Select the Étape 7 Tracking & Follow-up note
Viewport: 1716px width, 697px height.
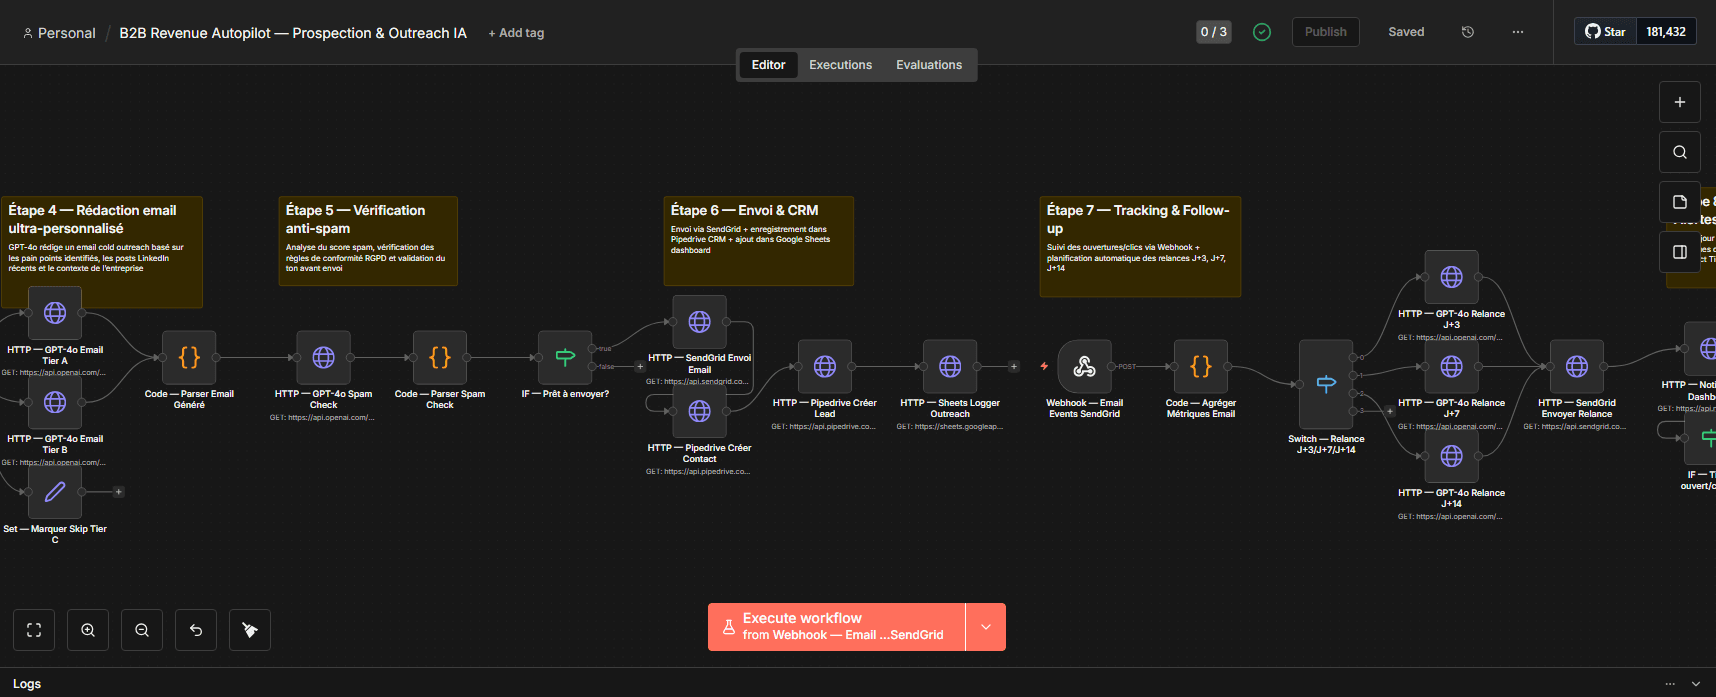point(1140,246)
